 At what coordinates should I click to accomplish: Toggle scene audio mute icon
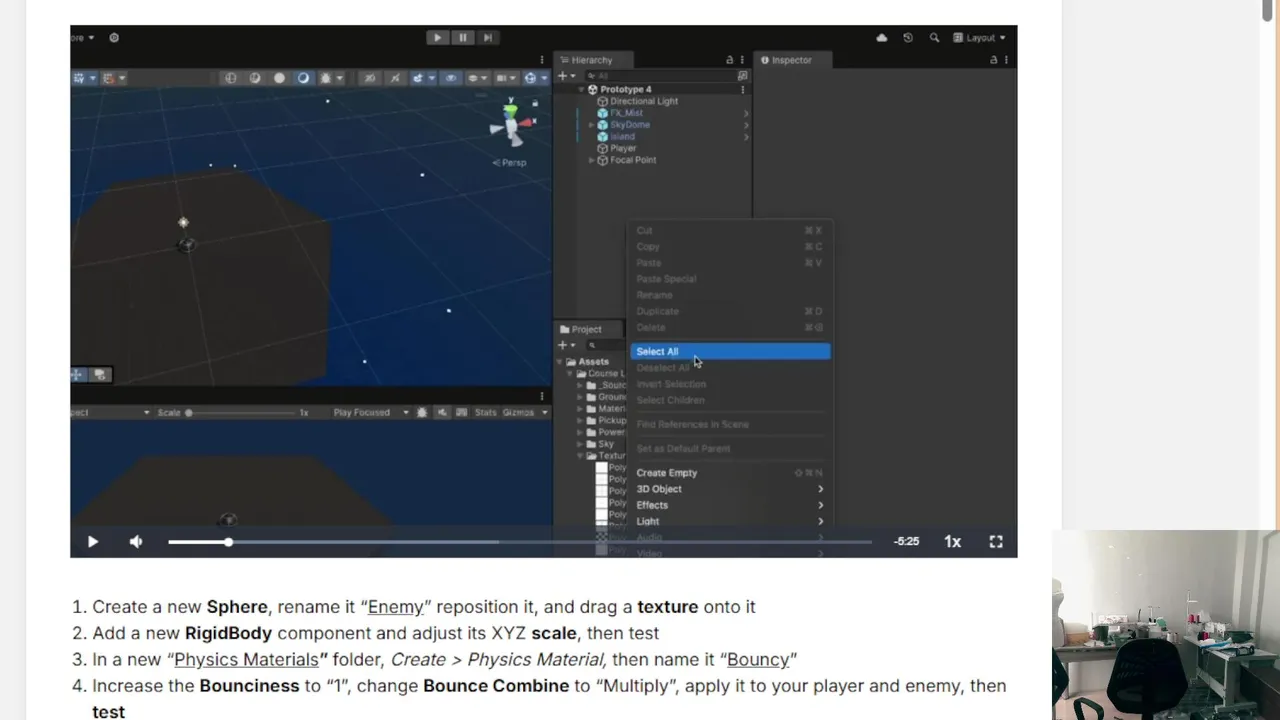(395, 78)
